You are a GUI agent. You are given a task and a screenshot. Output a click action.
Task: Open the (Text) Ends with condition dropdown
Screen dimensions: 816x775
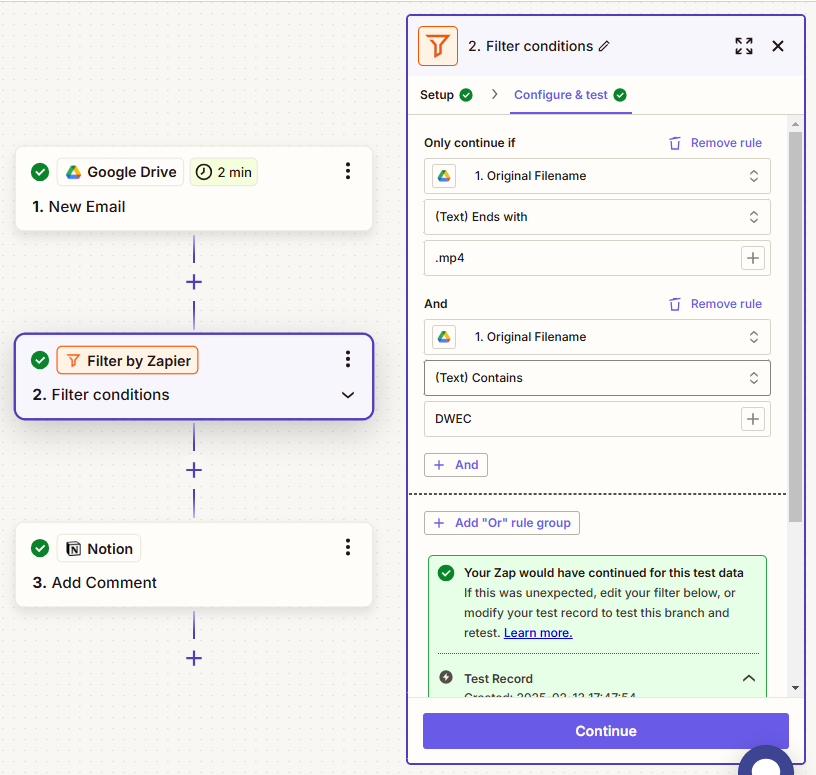pos(597,217)
